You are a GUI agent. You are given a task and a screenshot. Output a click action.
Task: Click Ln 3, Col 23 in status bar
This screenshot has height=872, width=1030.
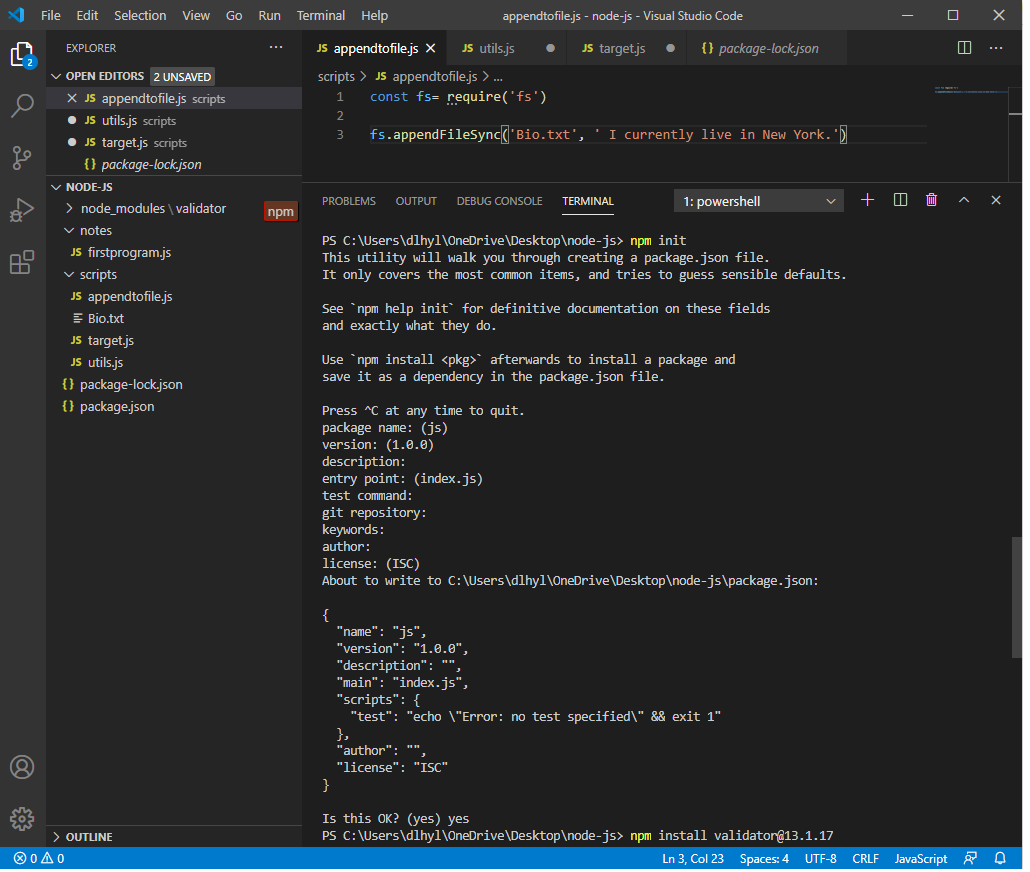coord(693,858)
